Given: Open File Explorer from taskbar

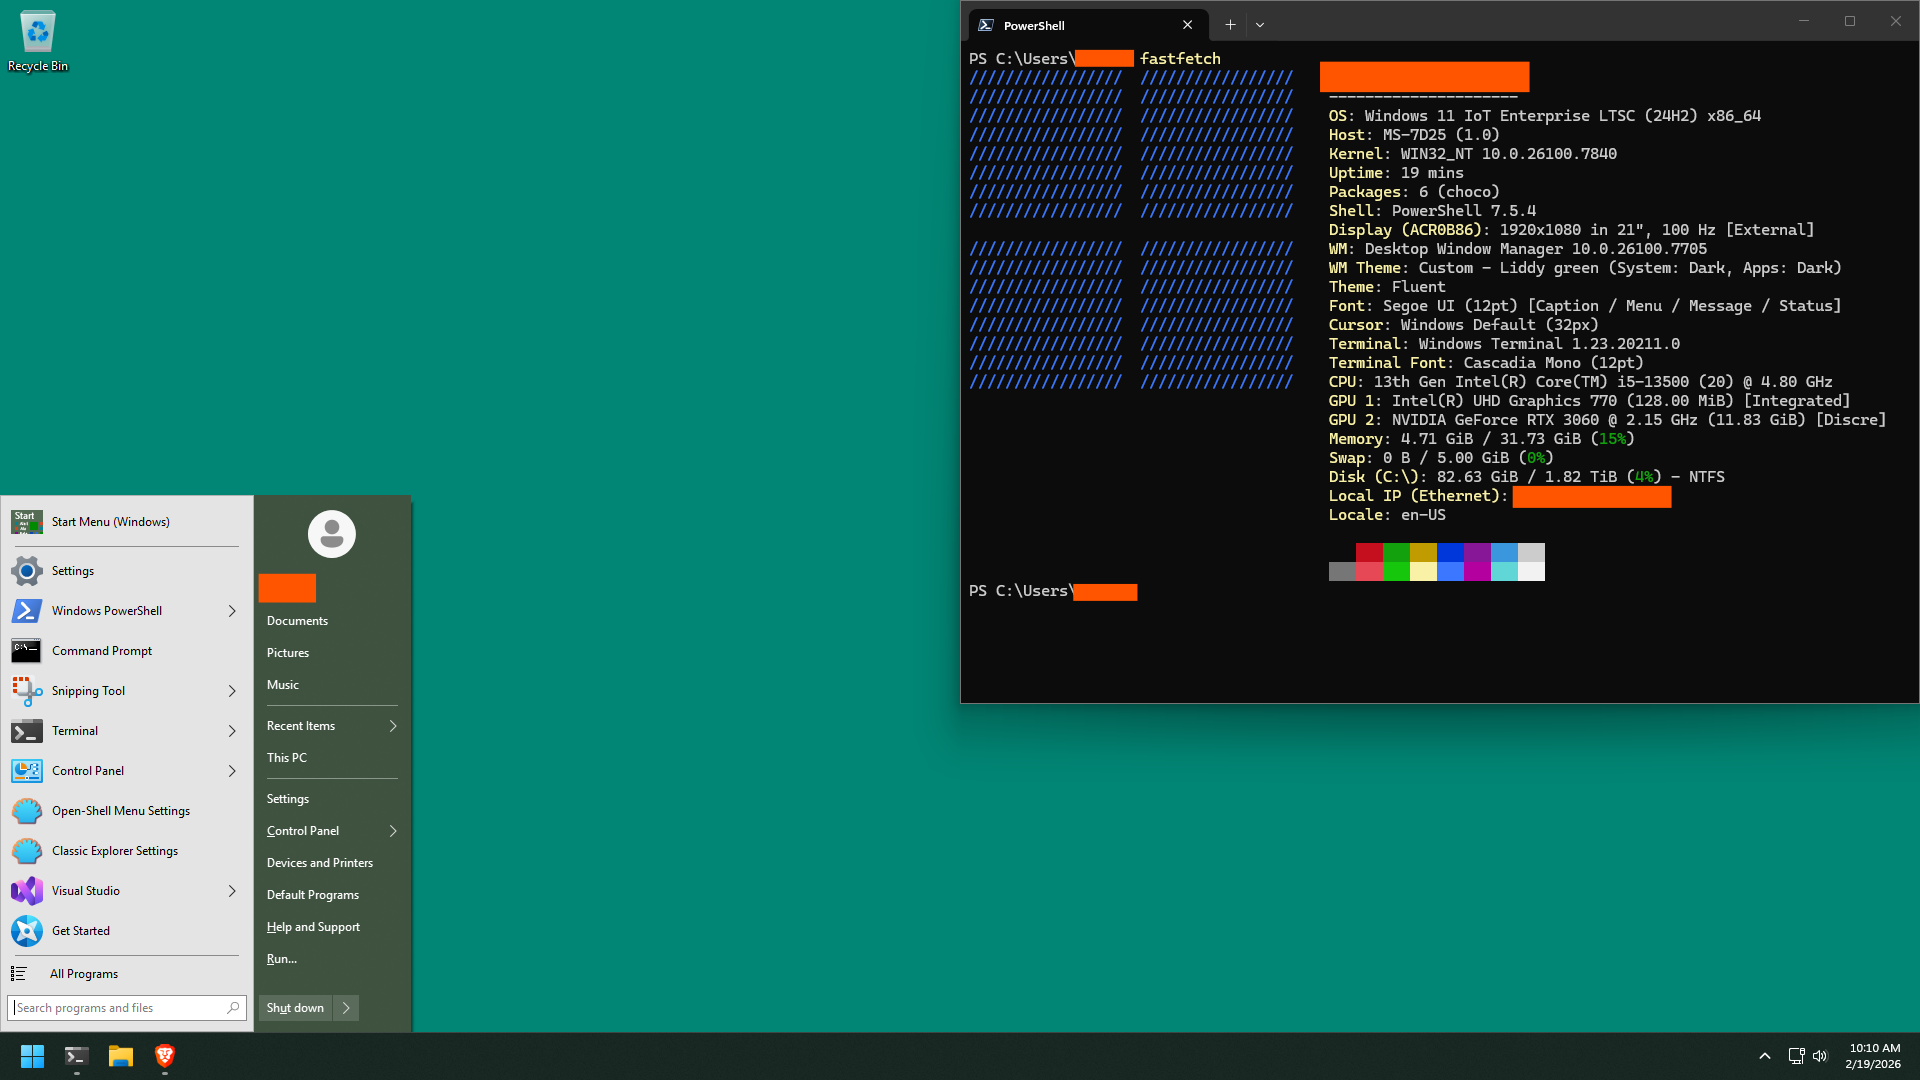Looking at the screenshot, I should (121, 1056).
